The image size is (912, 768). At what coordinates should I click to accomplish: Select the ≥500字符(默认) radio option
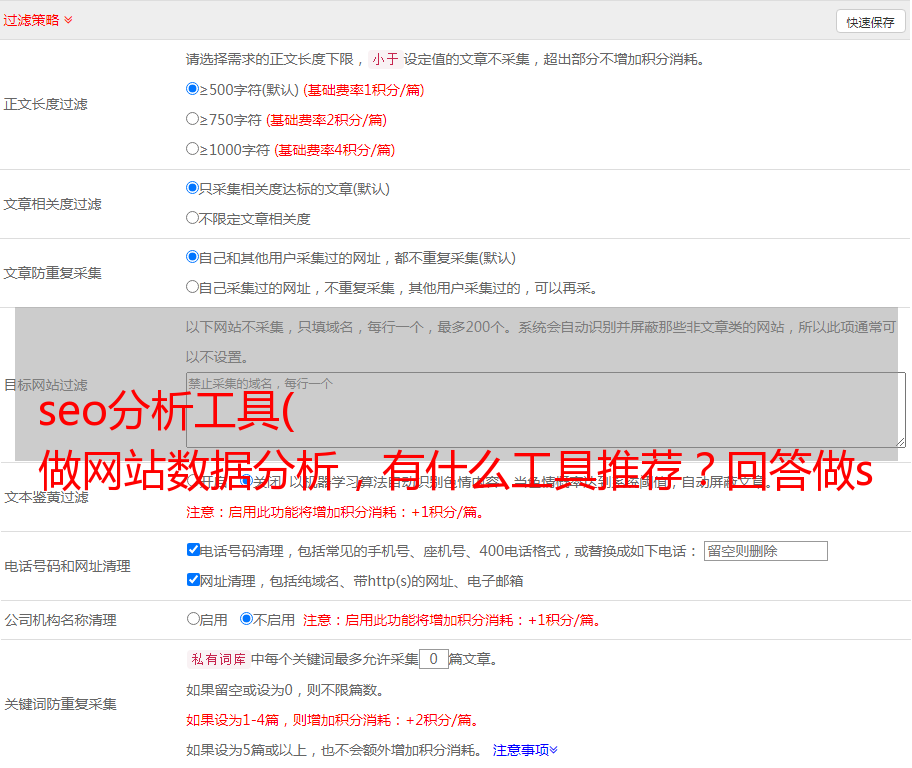pos(192,89)
